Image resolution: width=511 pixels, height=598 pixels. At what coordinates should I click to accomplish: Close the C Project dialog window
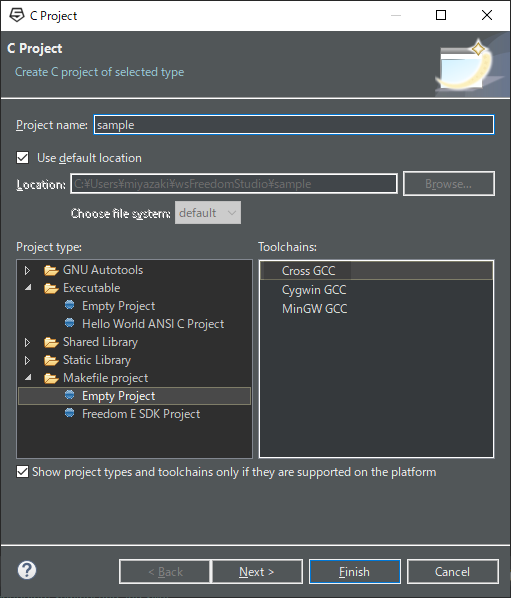pyautogui.click(x=487, y=15)
